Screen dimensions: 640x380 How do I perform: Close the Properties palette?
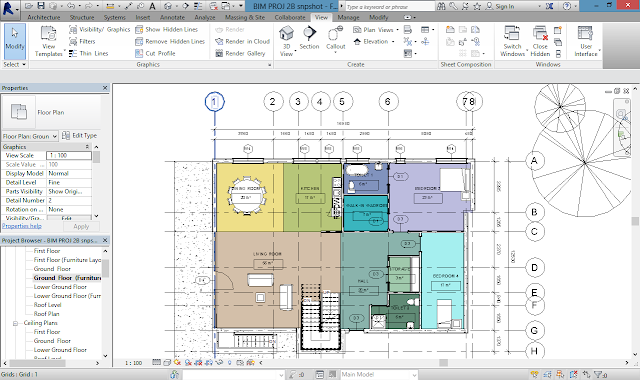105,88
